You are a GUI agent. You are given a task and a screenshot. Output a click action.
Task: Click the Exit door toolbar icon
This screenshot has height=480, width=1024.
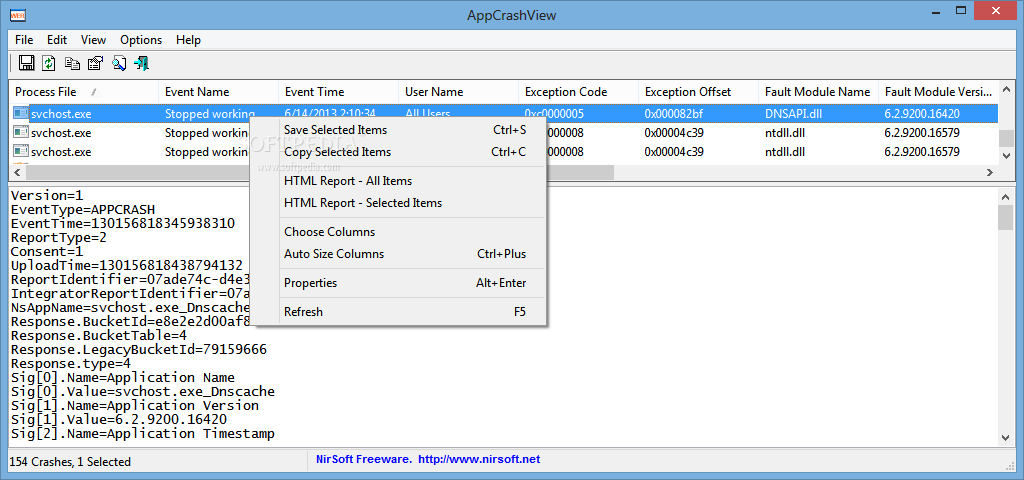[141, 63]
